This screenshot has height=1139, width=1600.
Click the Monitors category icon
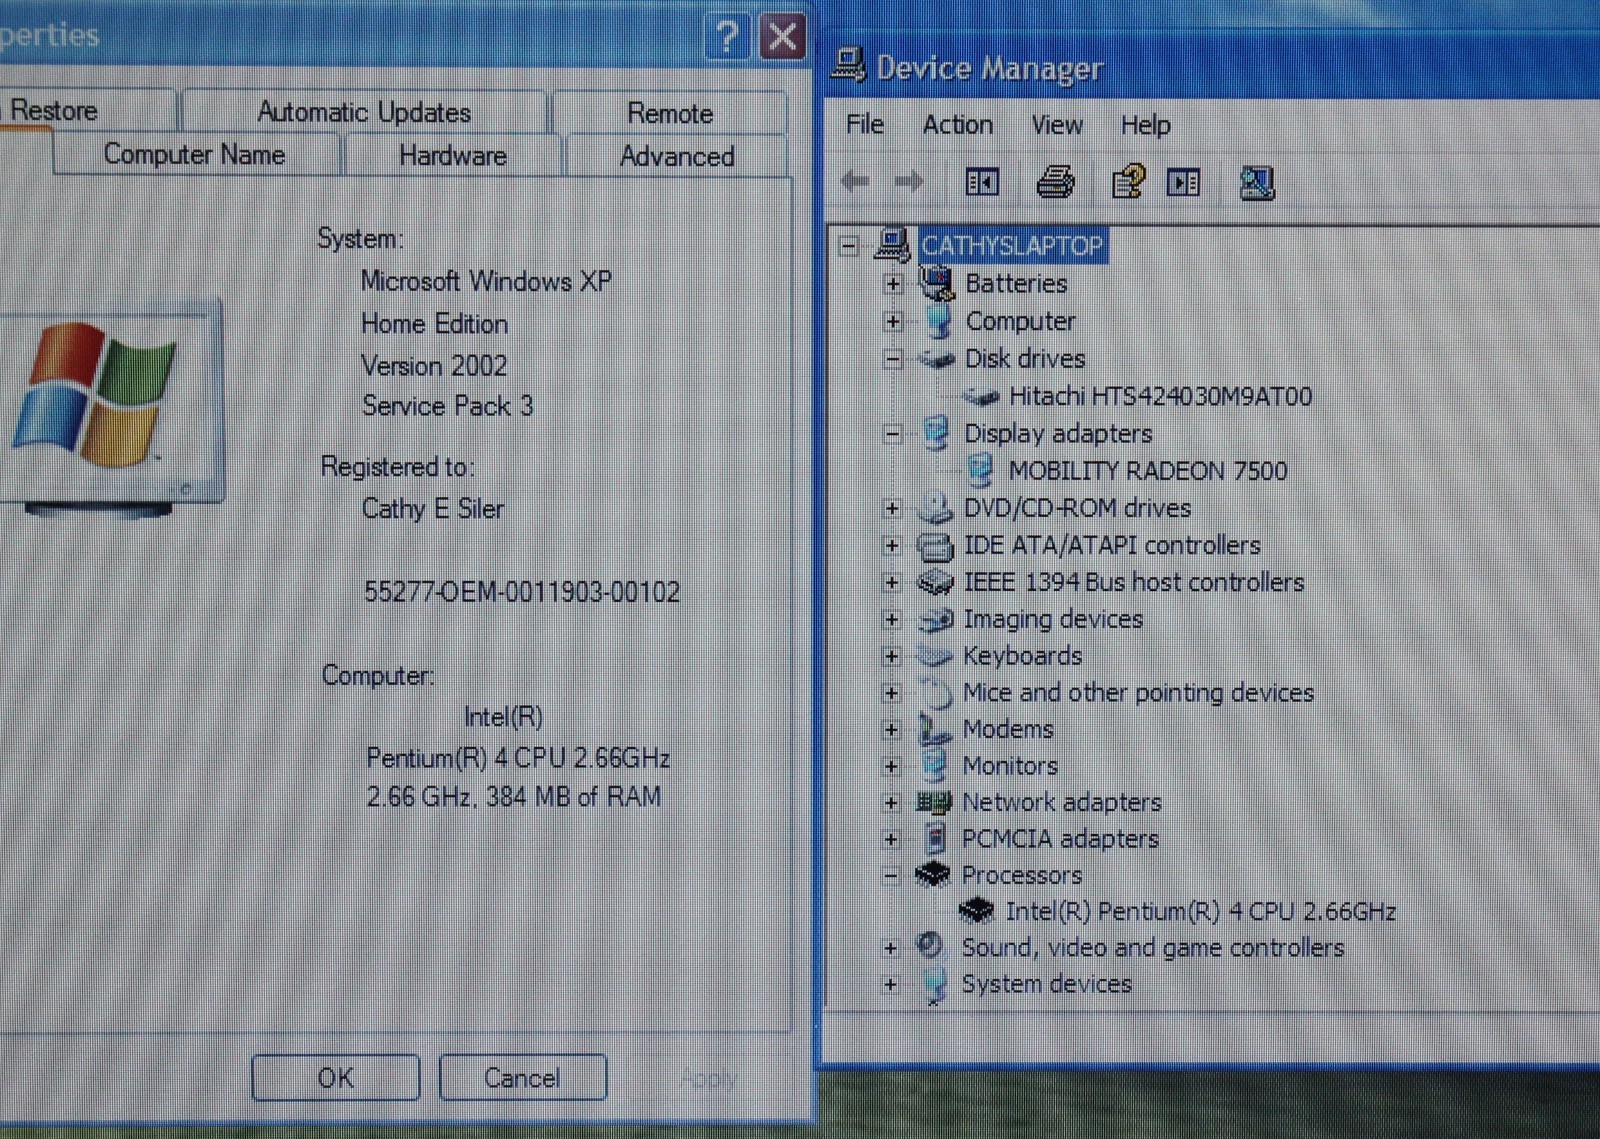point(934,765)
